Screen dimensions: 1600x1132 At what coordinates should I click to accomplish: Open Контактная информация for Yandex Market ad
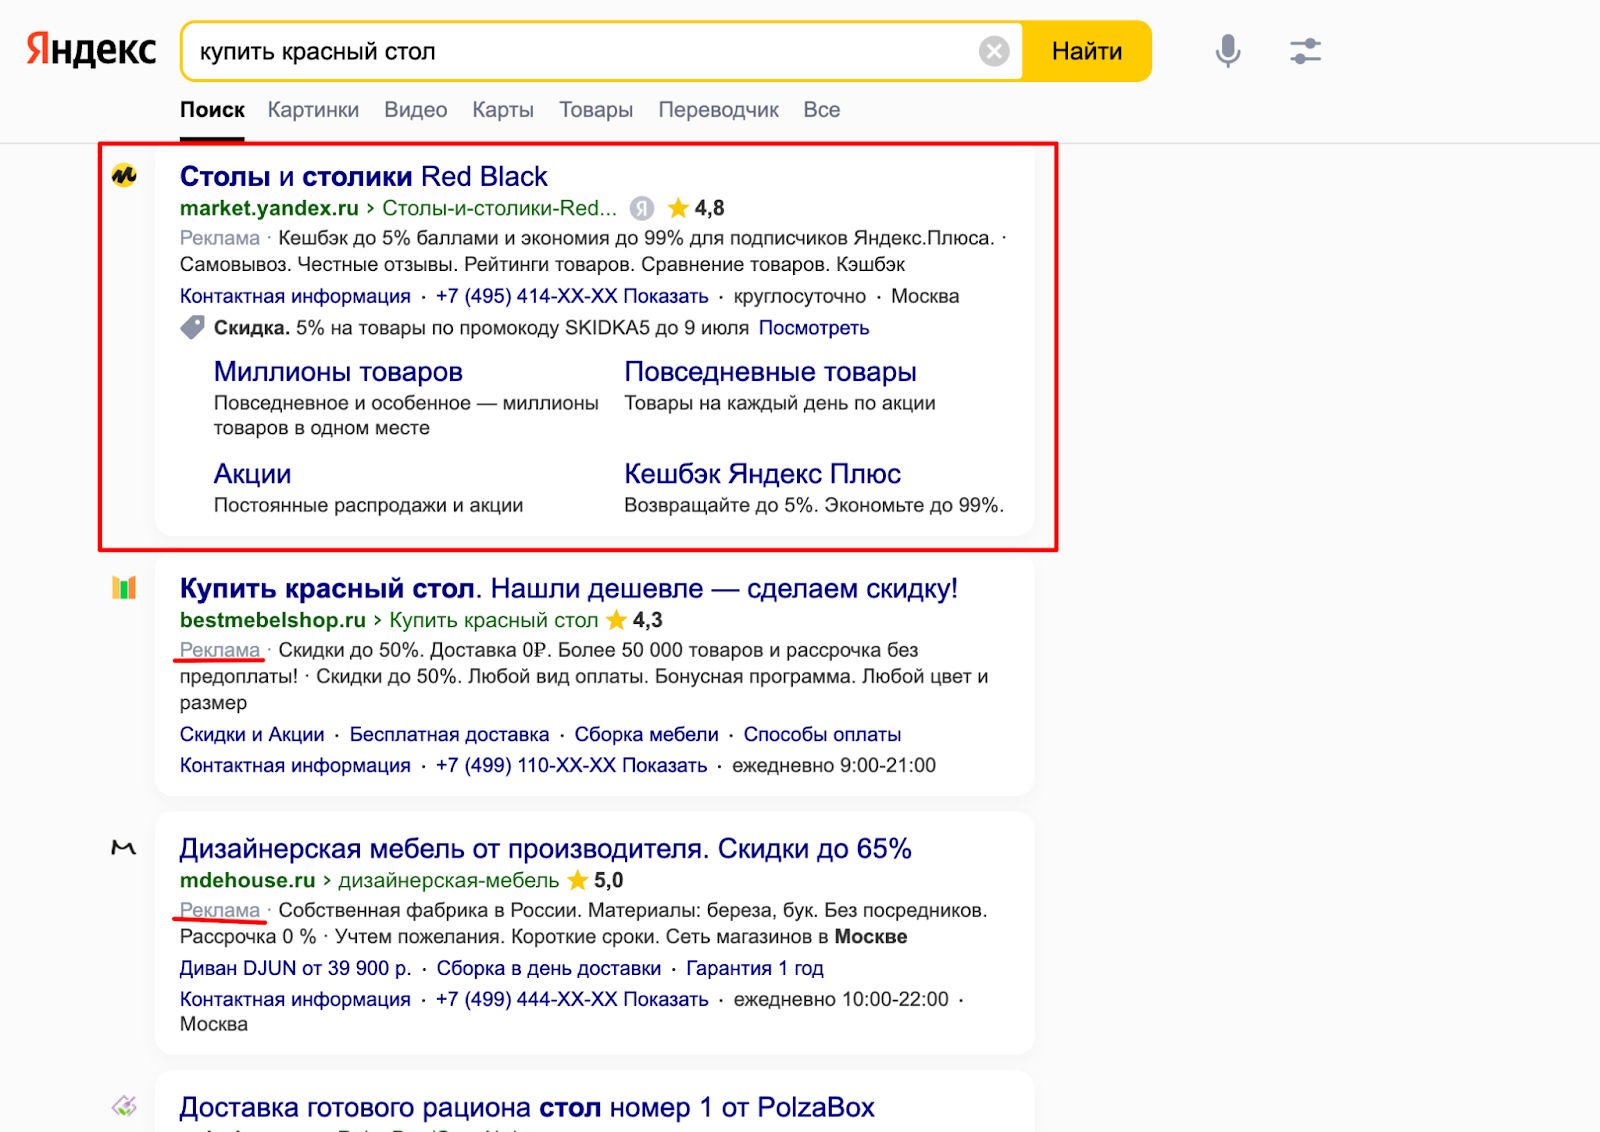[x=295, y=296]
